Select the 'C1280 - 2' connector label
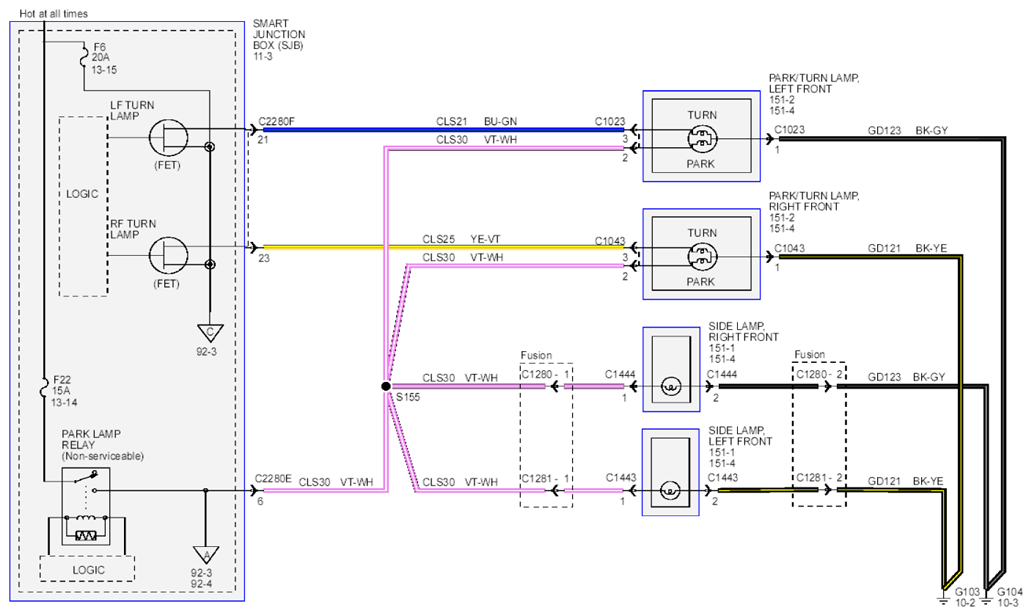This screenshot has width=1033, height=616. coord(820,374)
